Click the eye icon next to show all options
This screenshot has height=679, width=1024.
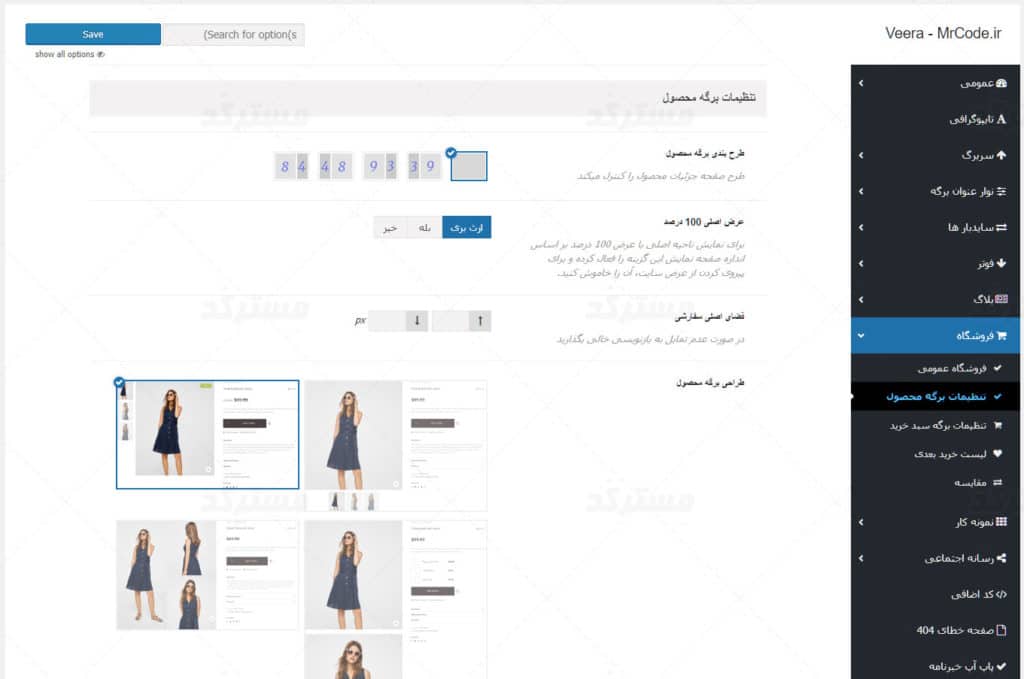tap(101, 54)
